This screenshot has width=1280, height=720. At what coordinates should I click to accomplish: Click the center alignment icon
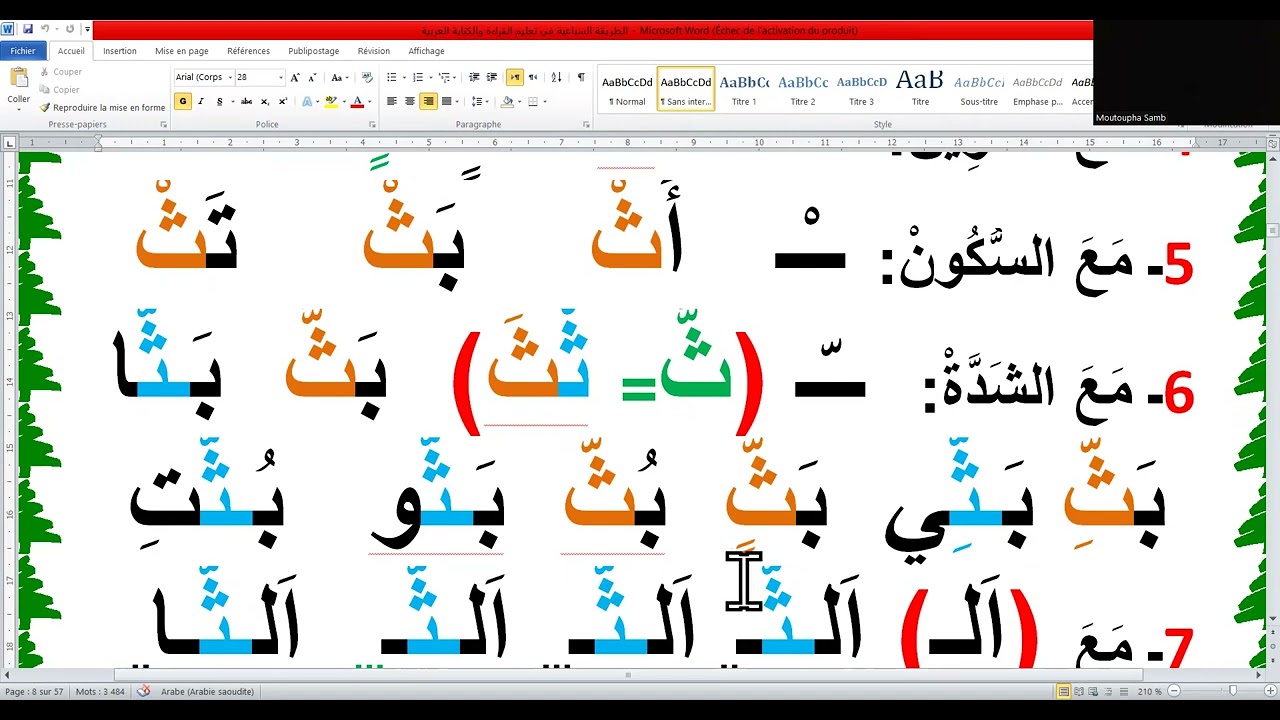pyautogui.click(x=410, y=101)
